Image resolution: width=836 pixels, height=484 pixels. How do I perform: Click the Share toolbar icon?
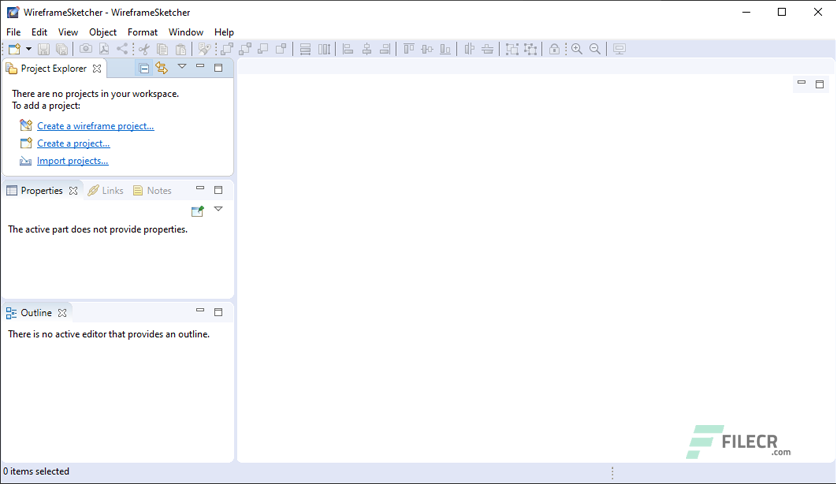click(122, 49)
